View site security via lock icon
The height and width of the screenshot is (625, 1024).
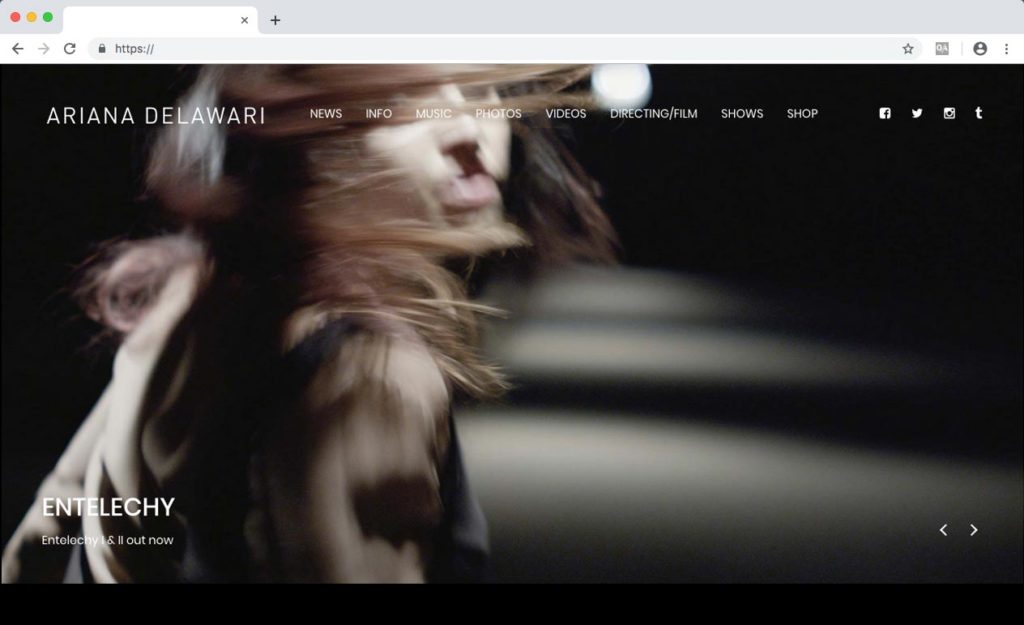pos(102,48)
